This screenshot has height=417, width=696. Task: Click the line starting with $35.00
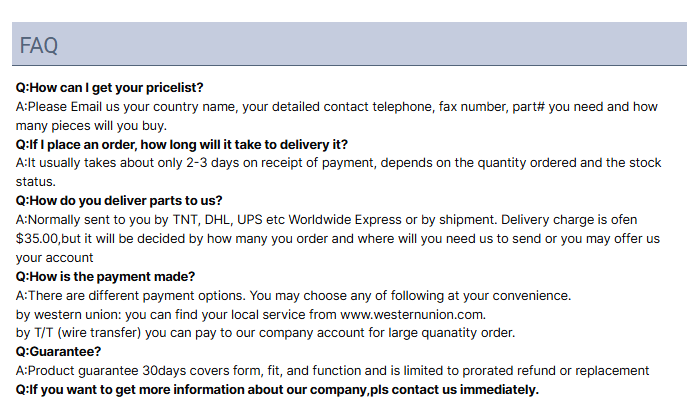[x=338, y=239]
